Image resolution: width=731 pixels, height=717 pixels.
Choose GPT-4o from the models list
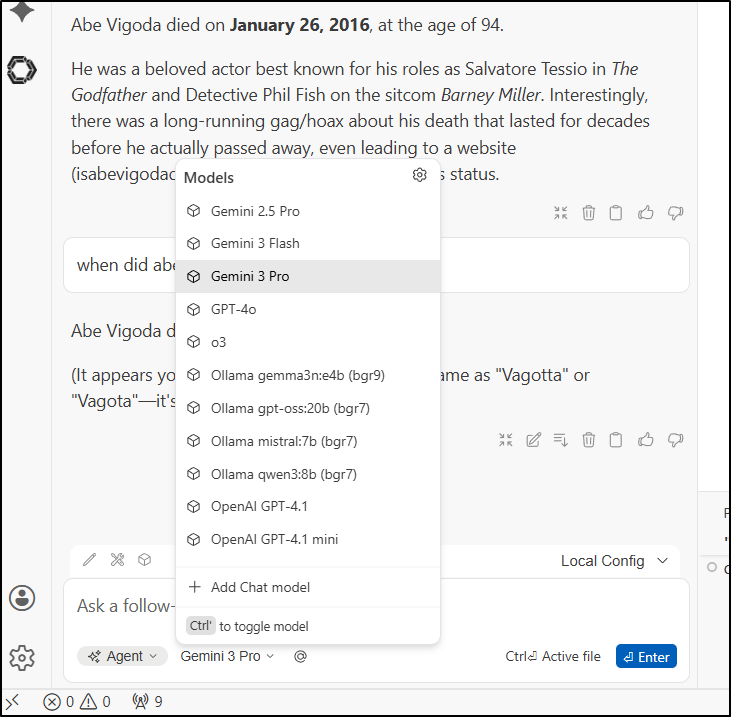(233, 309)
